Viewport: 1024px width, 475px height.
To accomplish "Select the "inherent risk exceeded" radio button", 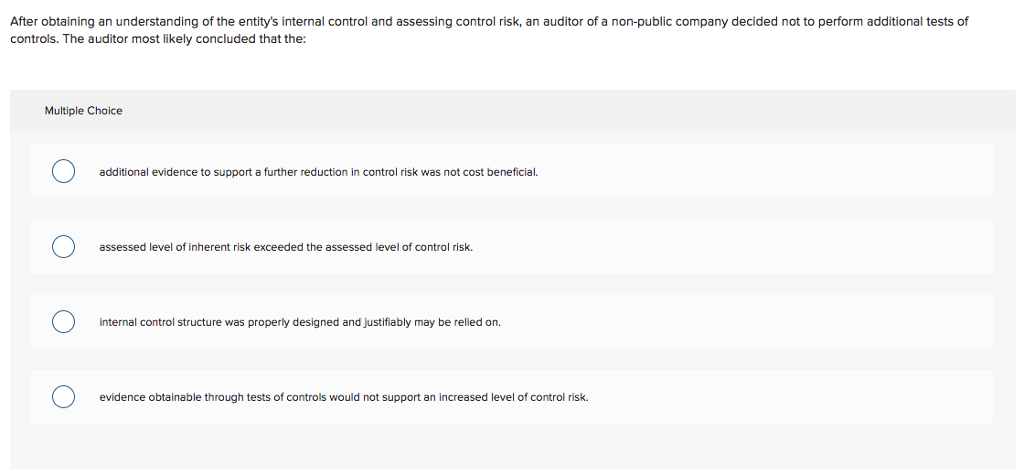I will pos(63,247).
